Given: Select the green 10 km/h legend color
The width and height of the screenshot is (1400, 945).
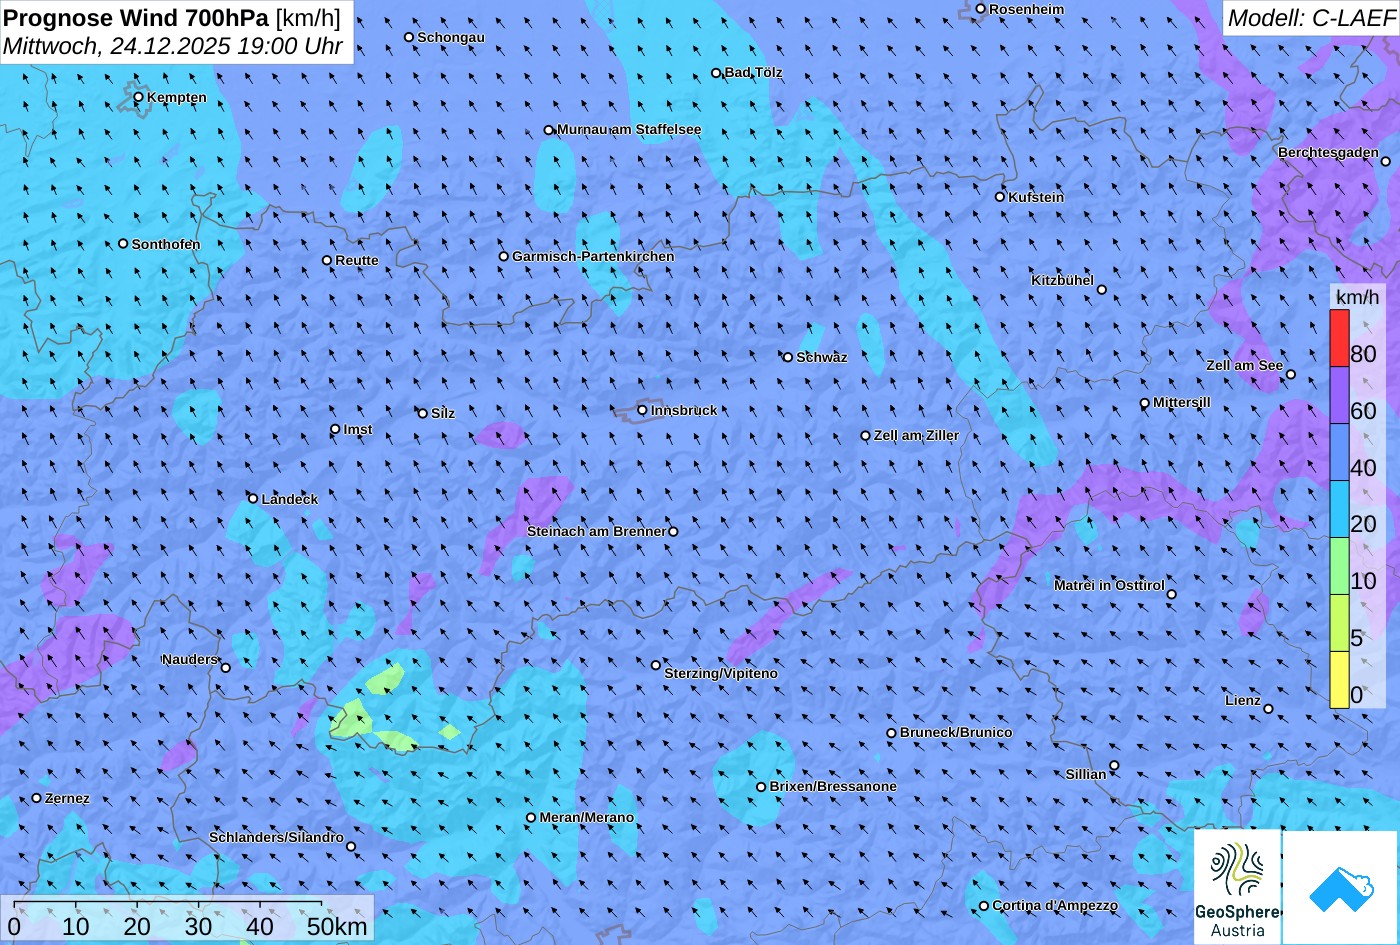Looking at the screenshot, I should click(x=1339, y=566).
